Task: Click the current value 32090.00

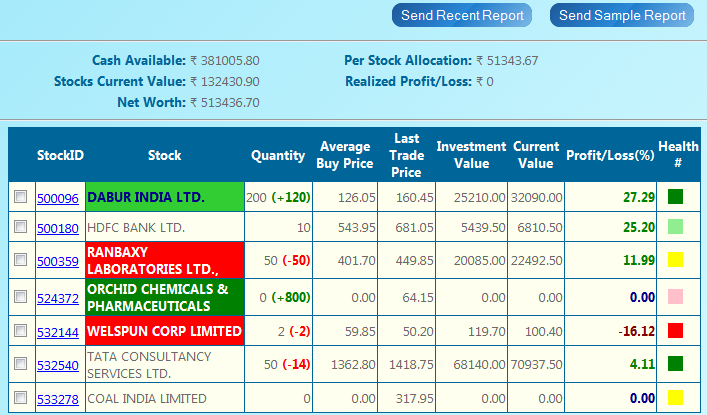Action: (537, 198)
